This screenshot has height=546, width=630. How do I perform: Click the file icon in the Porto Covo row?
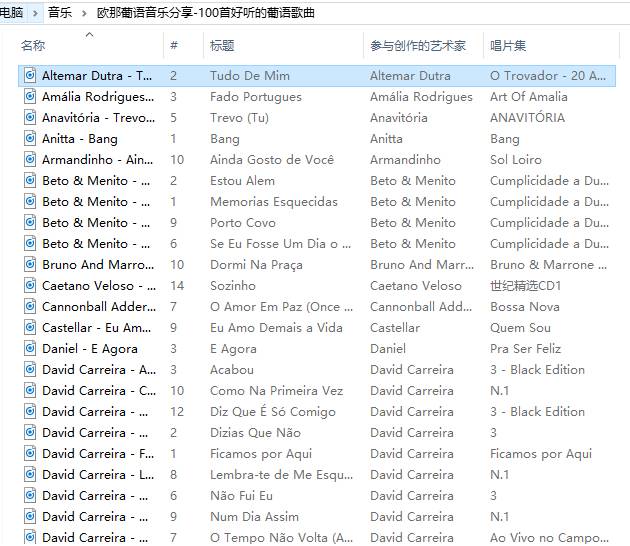pos(30,222)
